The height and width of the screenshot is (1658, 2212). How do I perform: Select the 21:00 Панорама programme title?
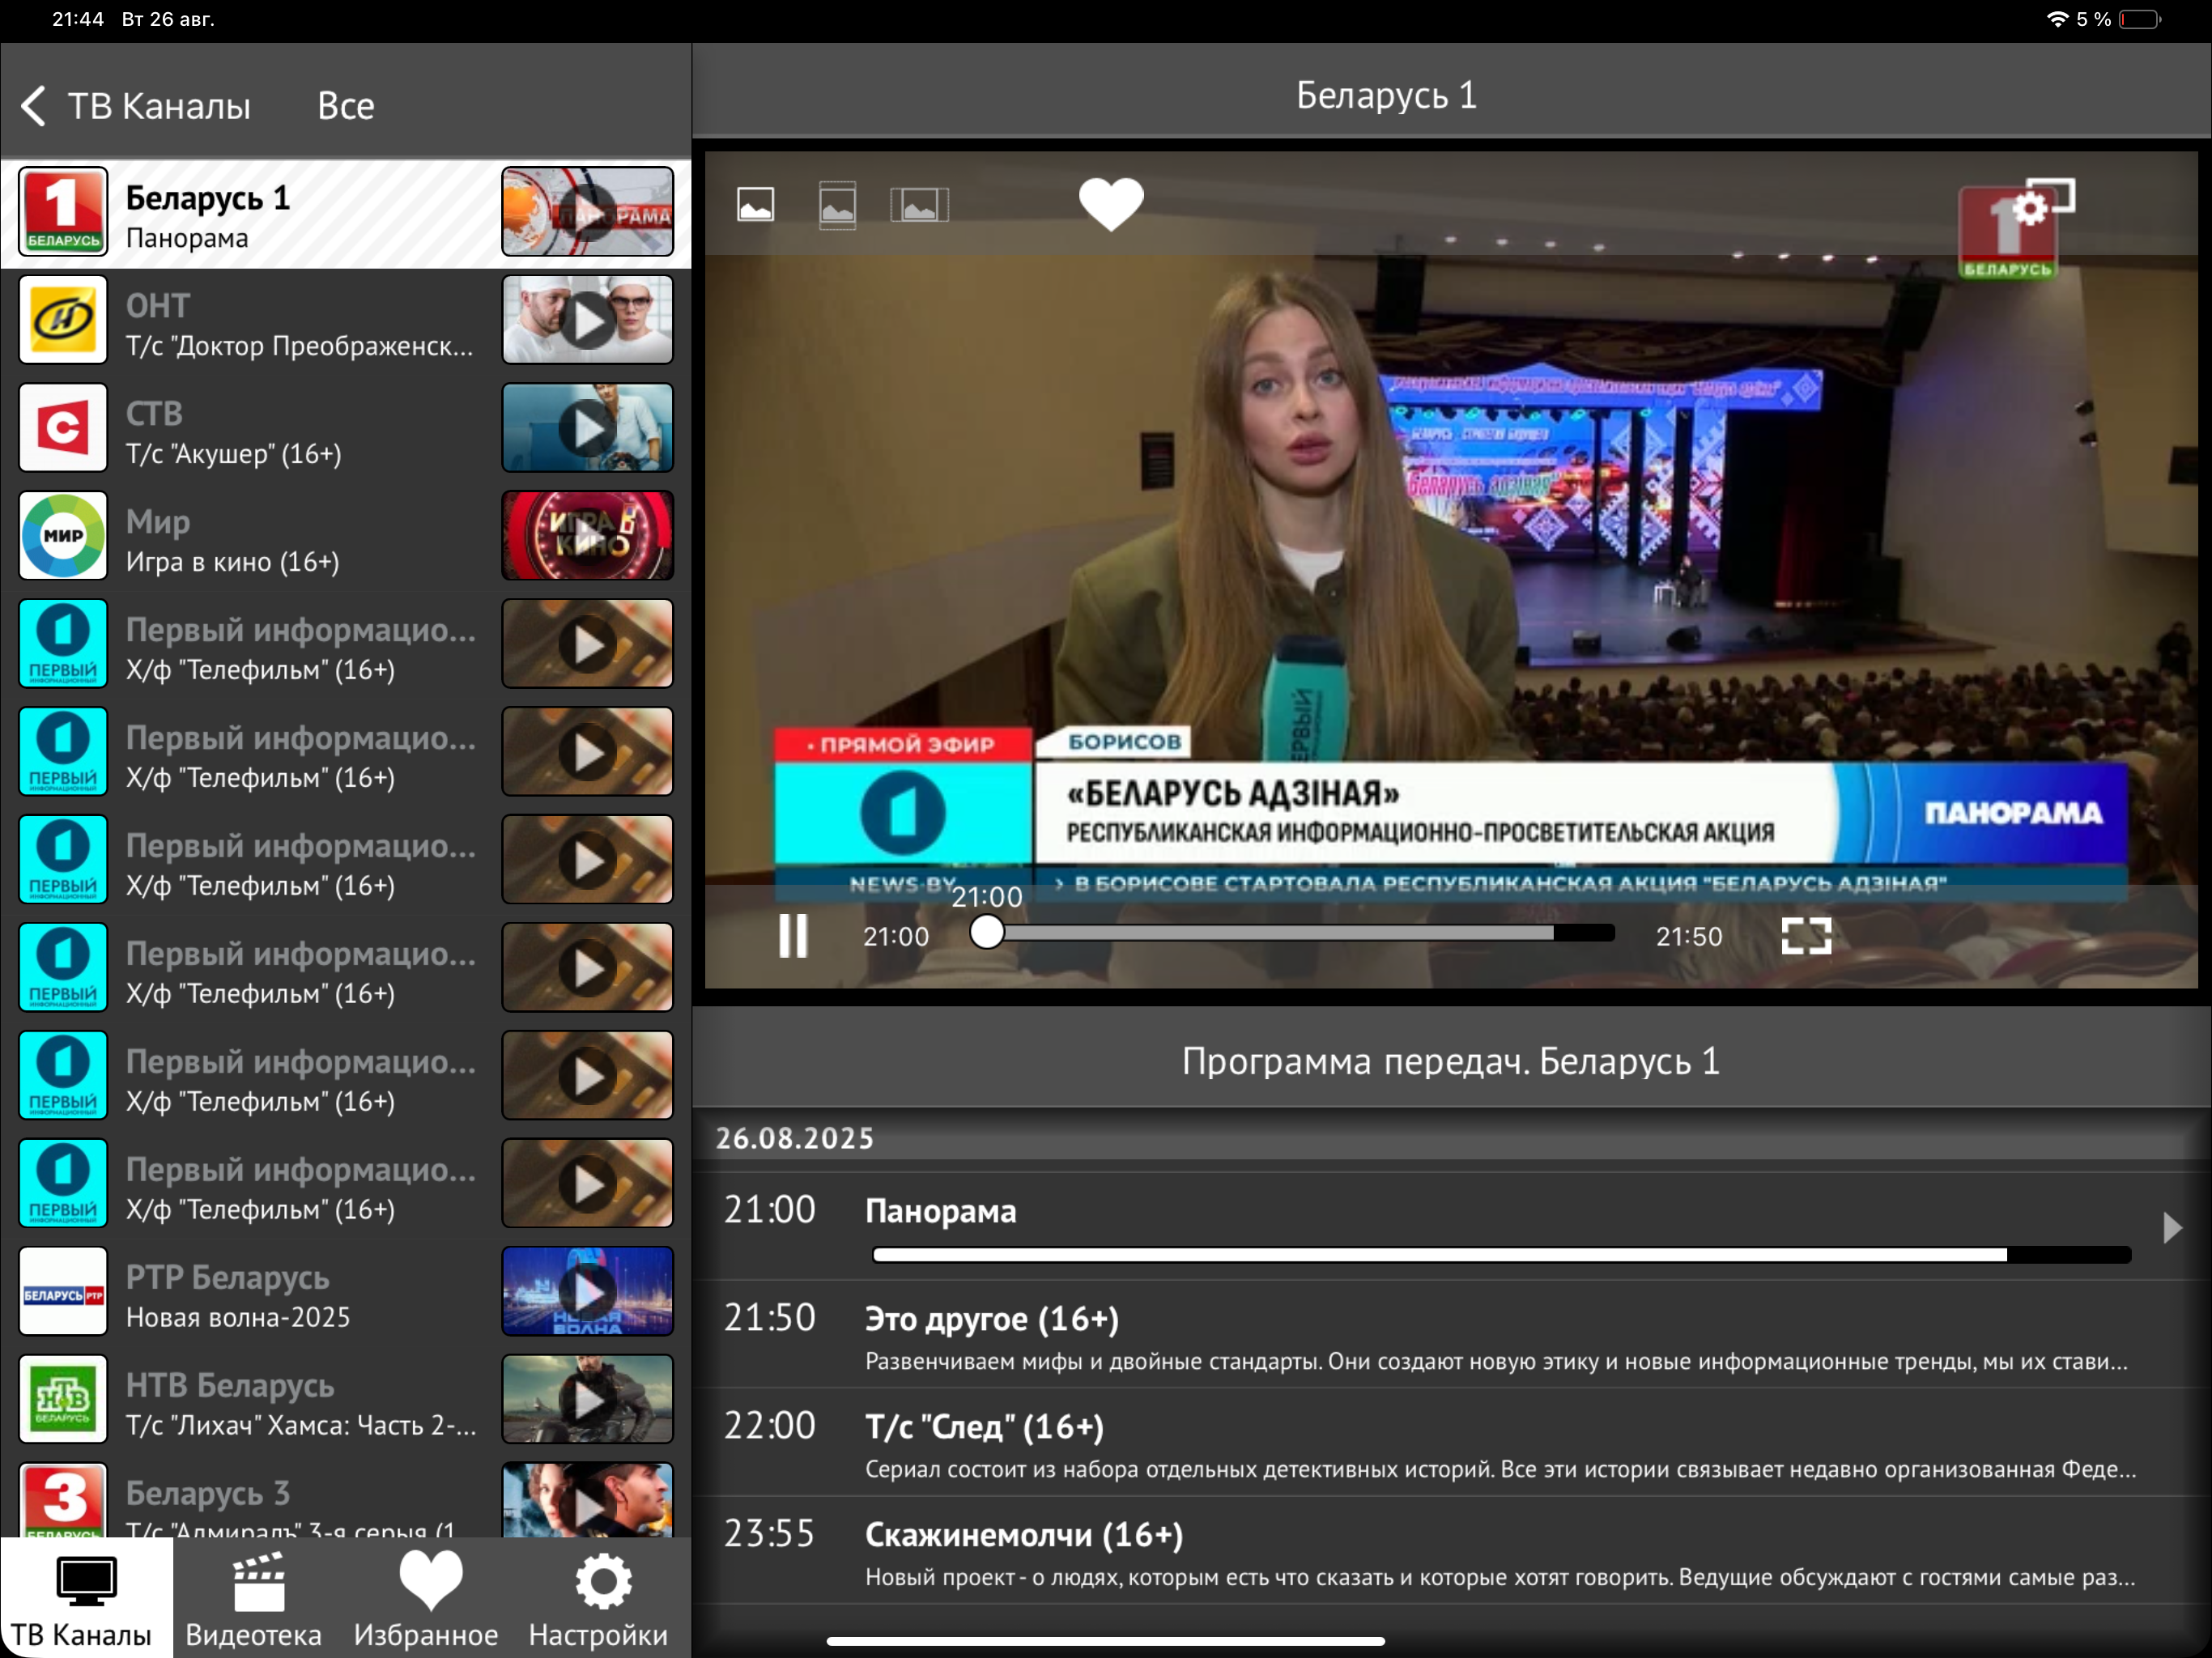click(941, 1211)
